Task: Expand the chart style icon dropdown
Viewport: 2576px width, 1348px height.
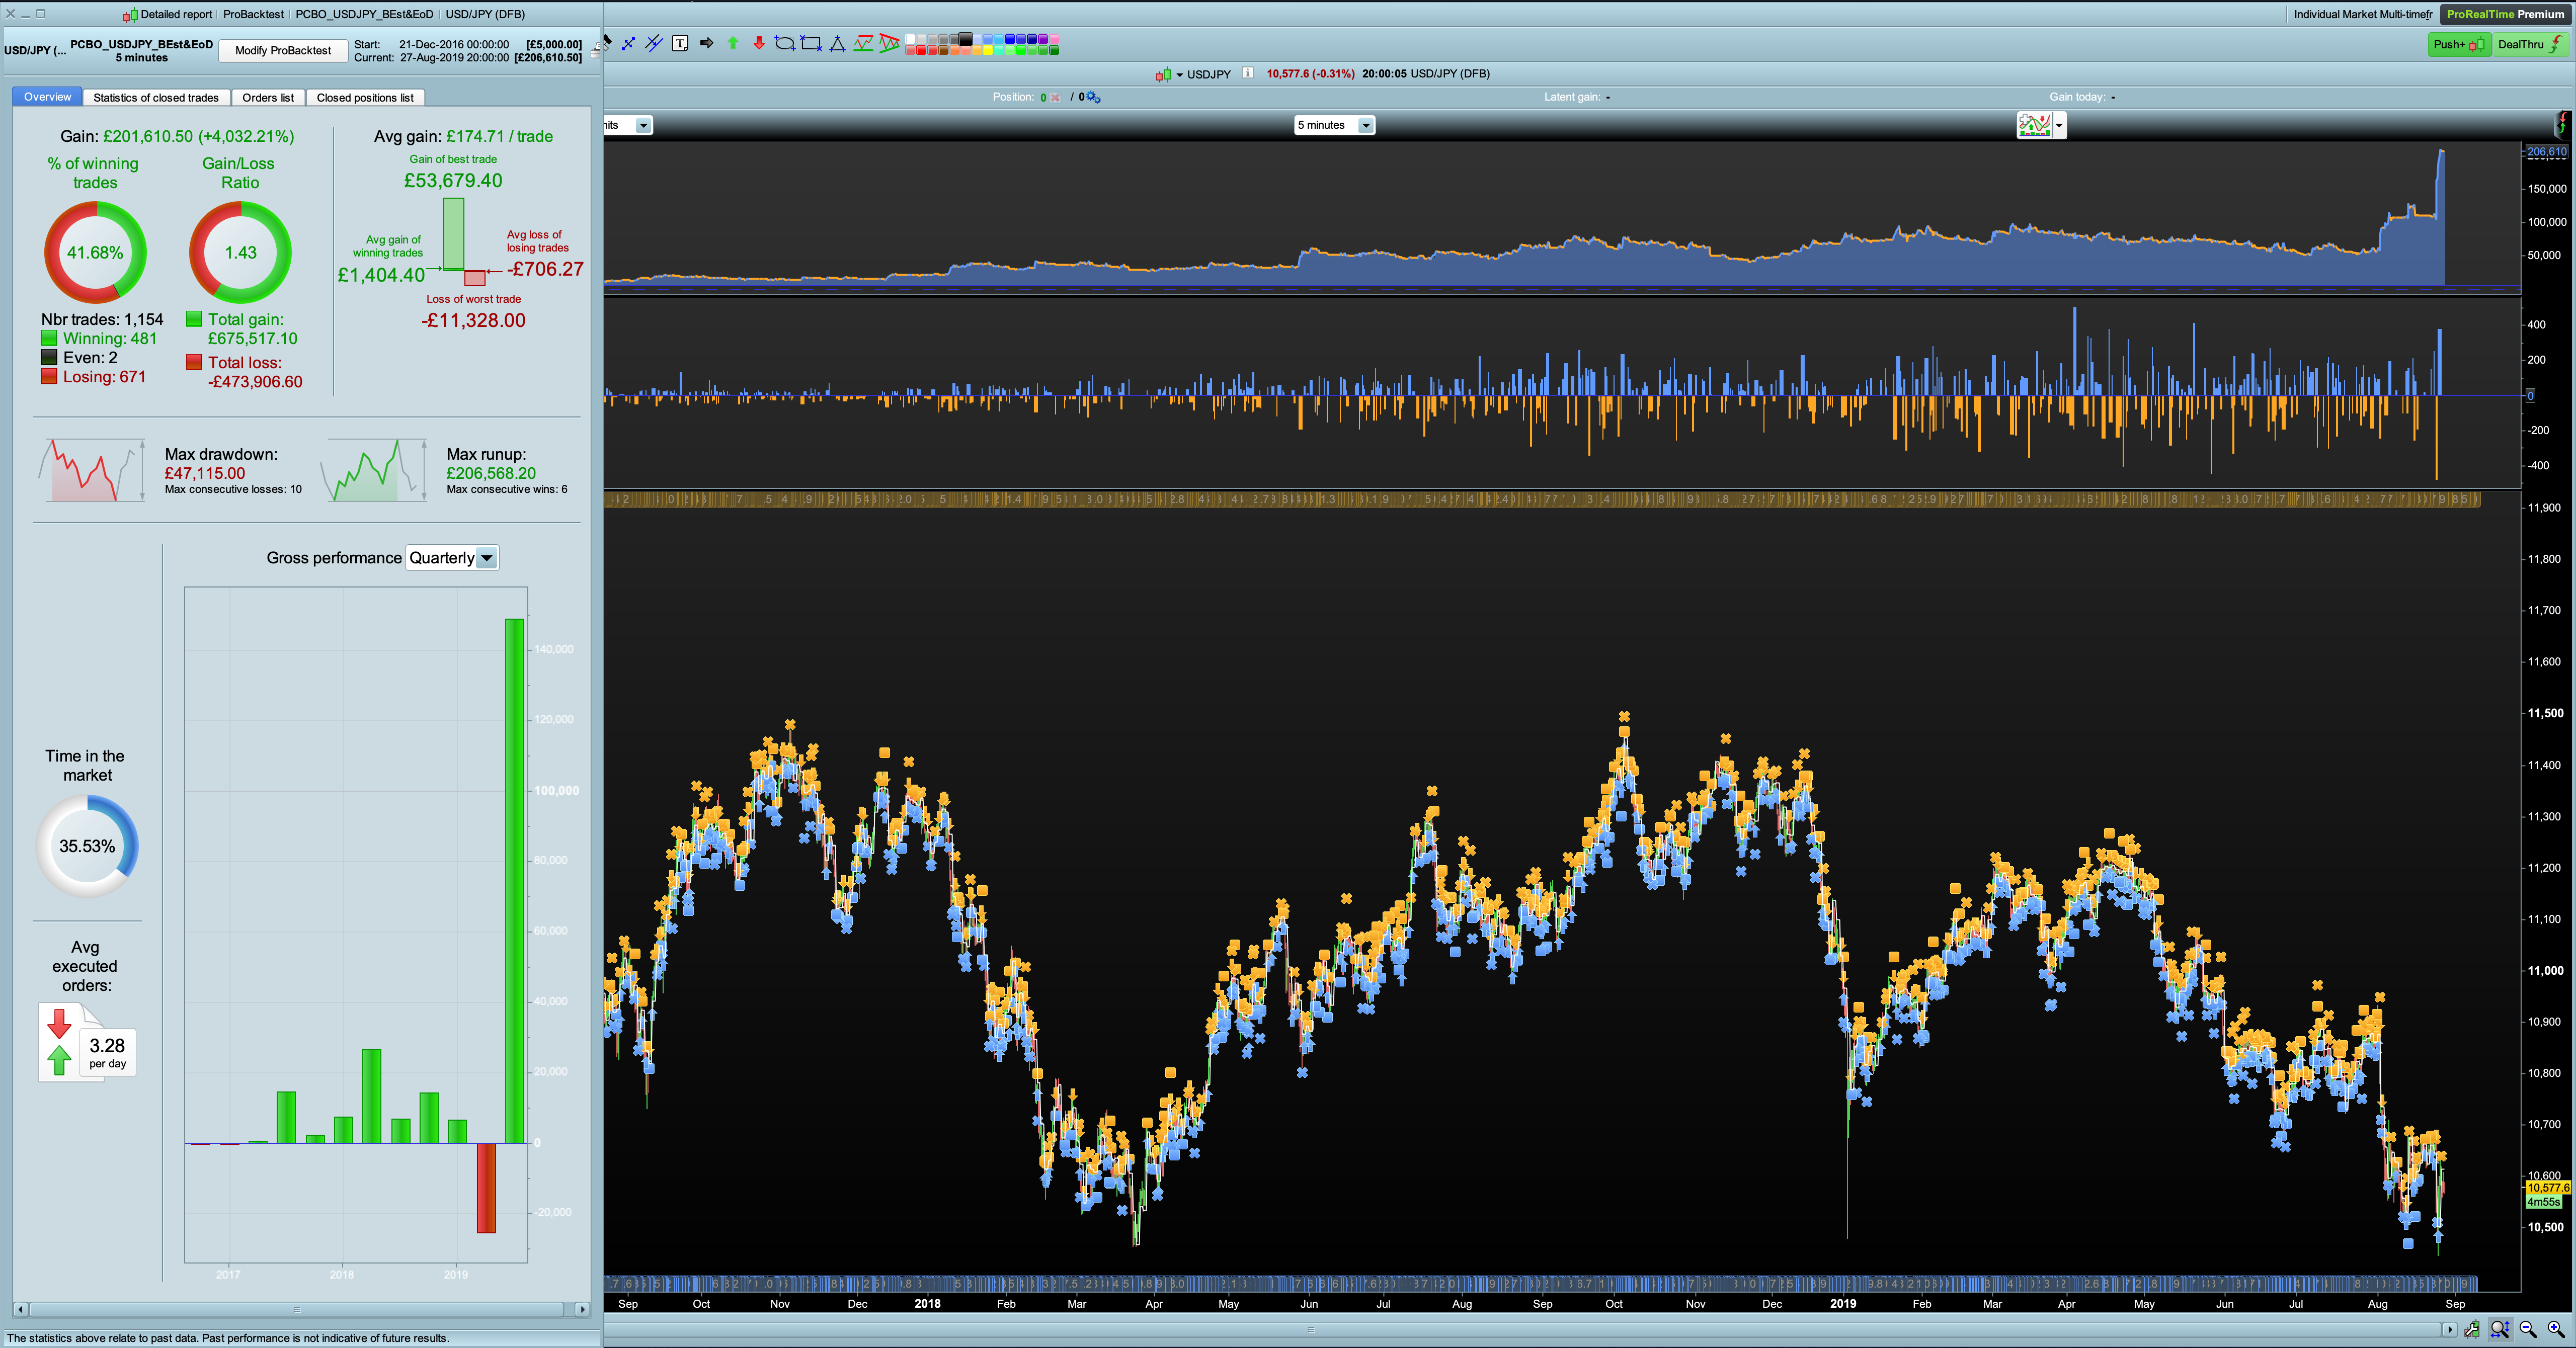Action: (x=2059, y=125)
